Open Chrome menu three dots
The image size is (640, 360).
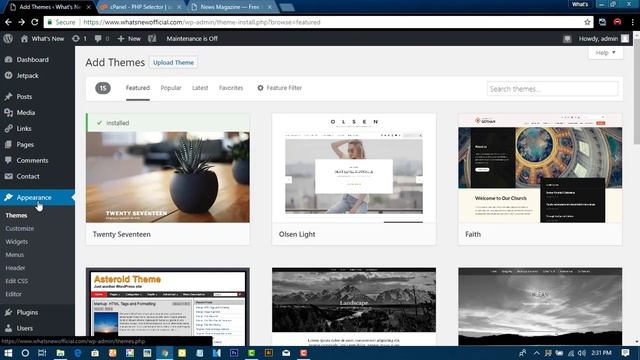point(633,22)
